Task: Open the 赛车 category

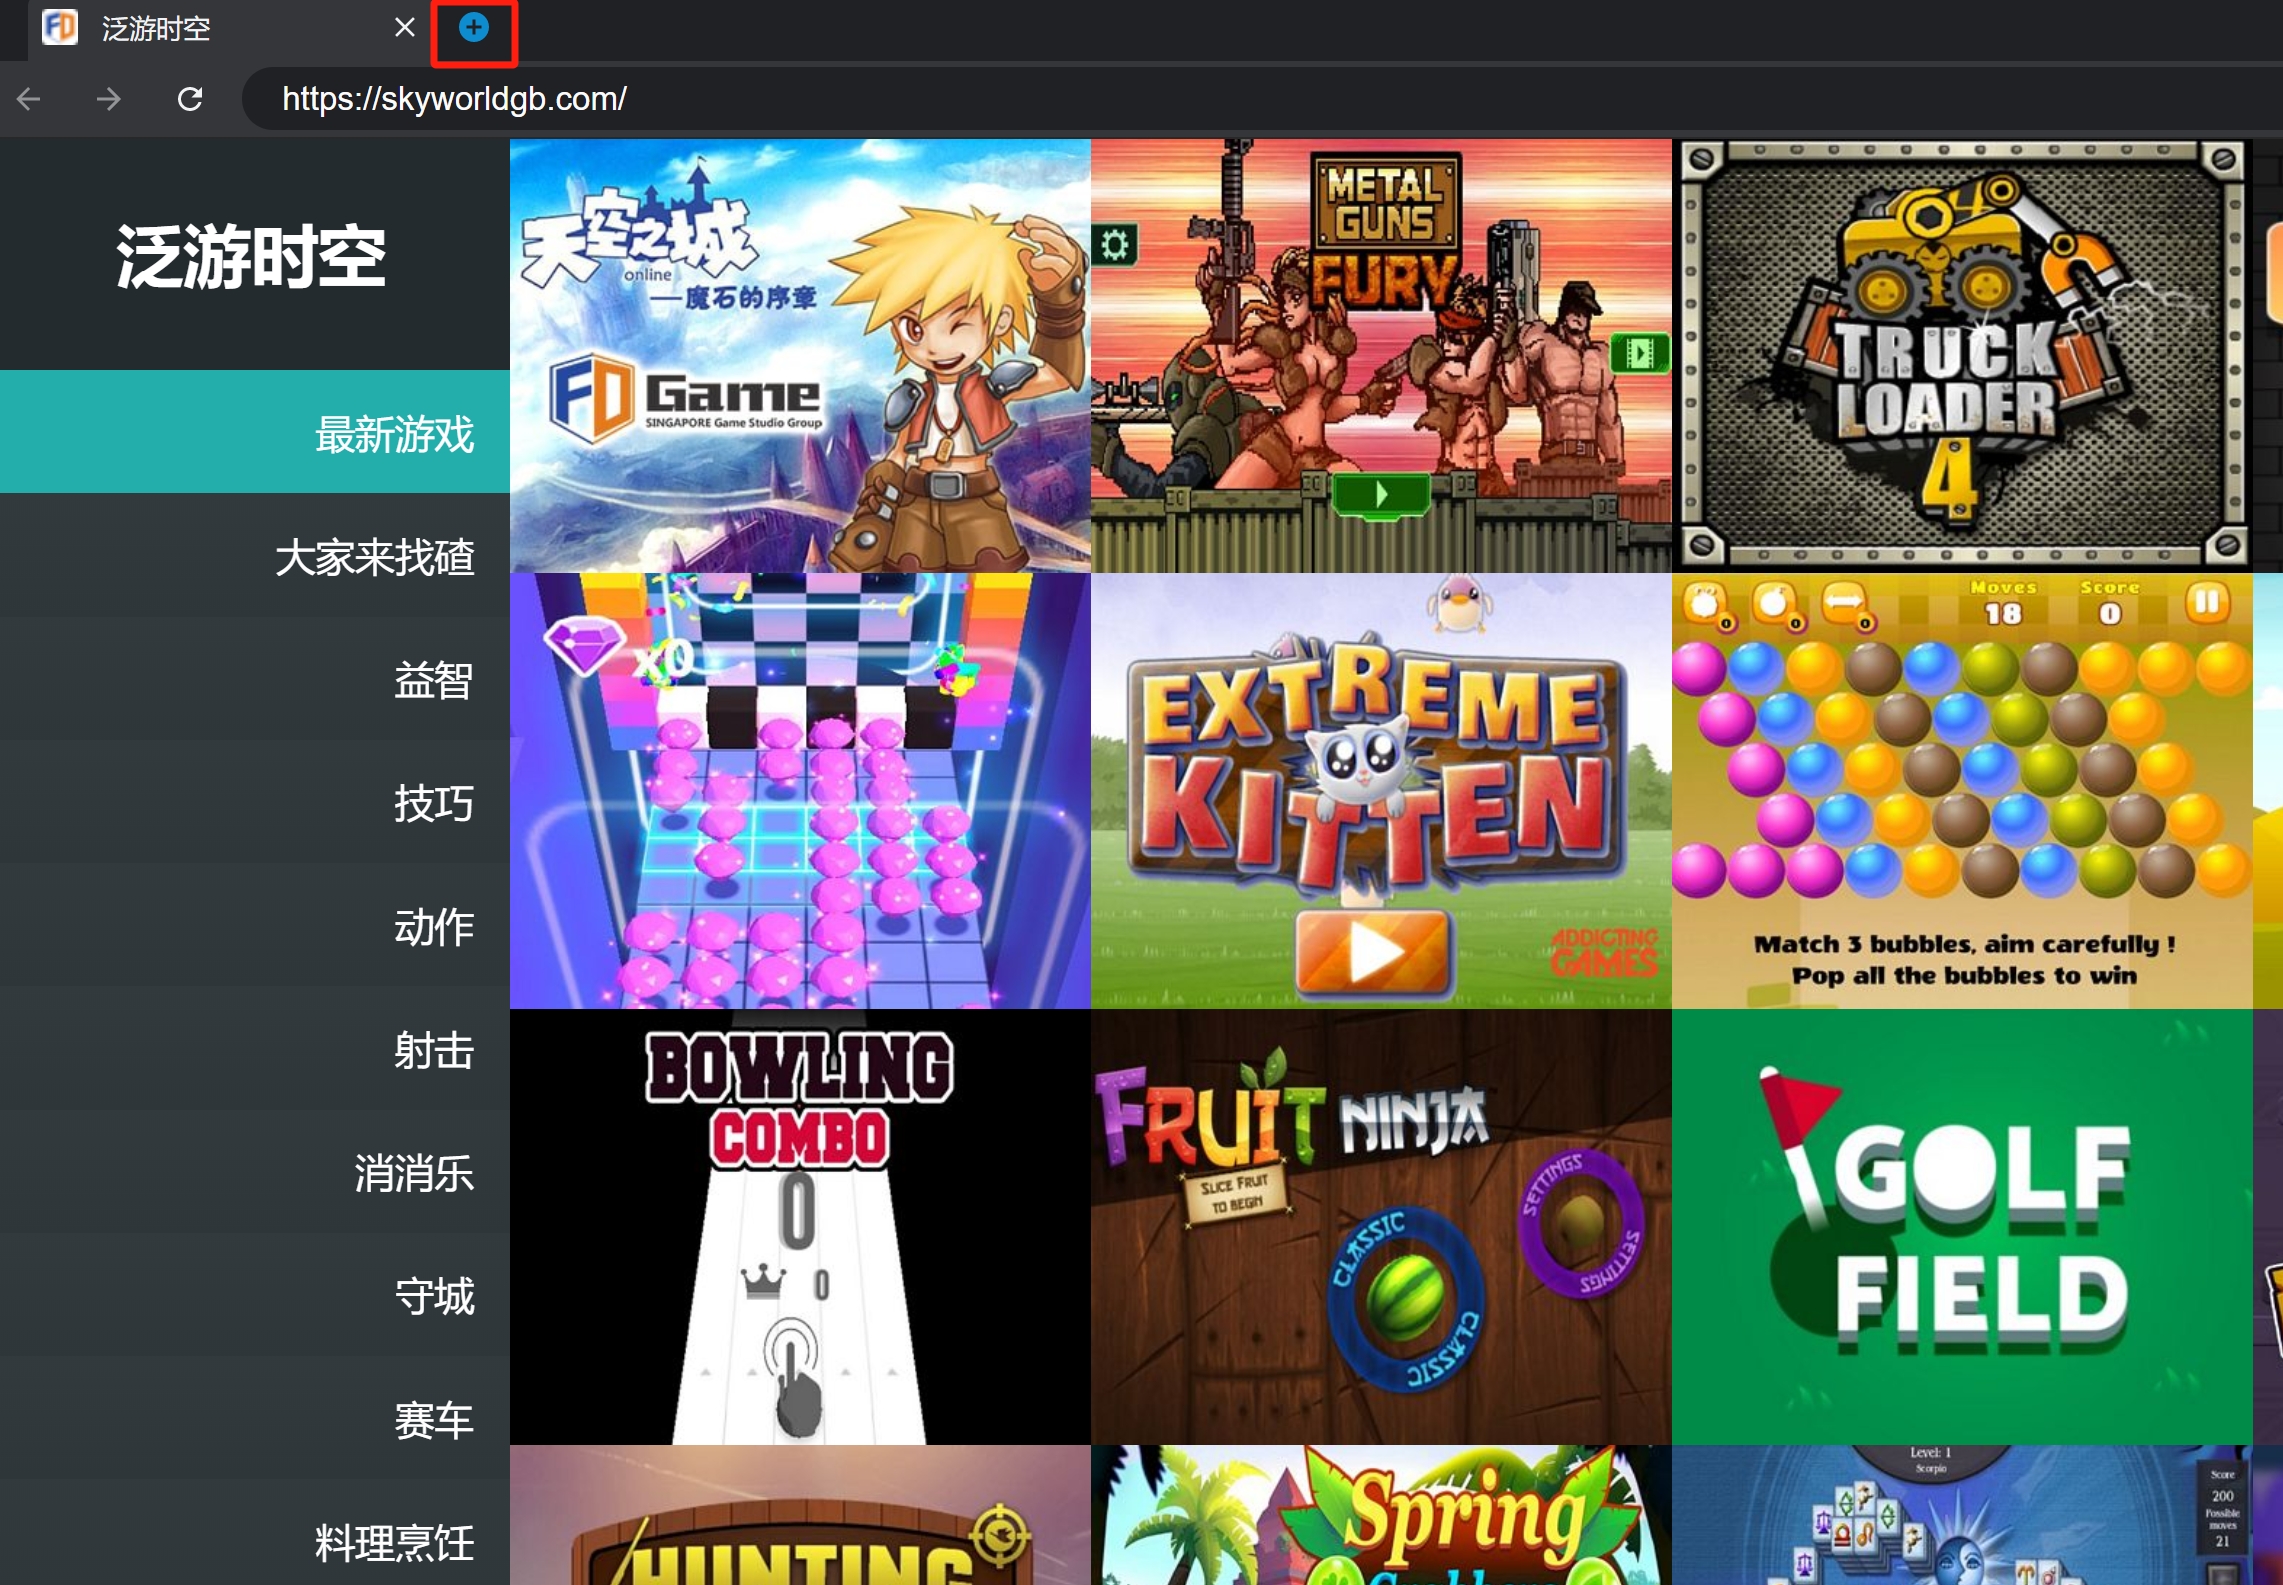Action: coord(433,1419)
